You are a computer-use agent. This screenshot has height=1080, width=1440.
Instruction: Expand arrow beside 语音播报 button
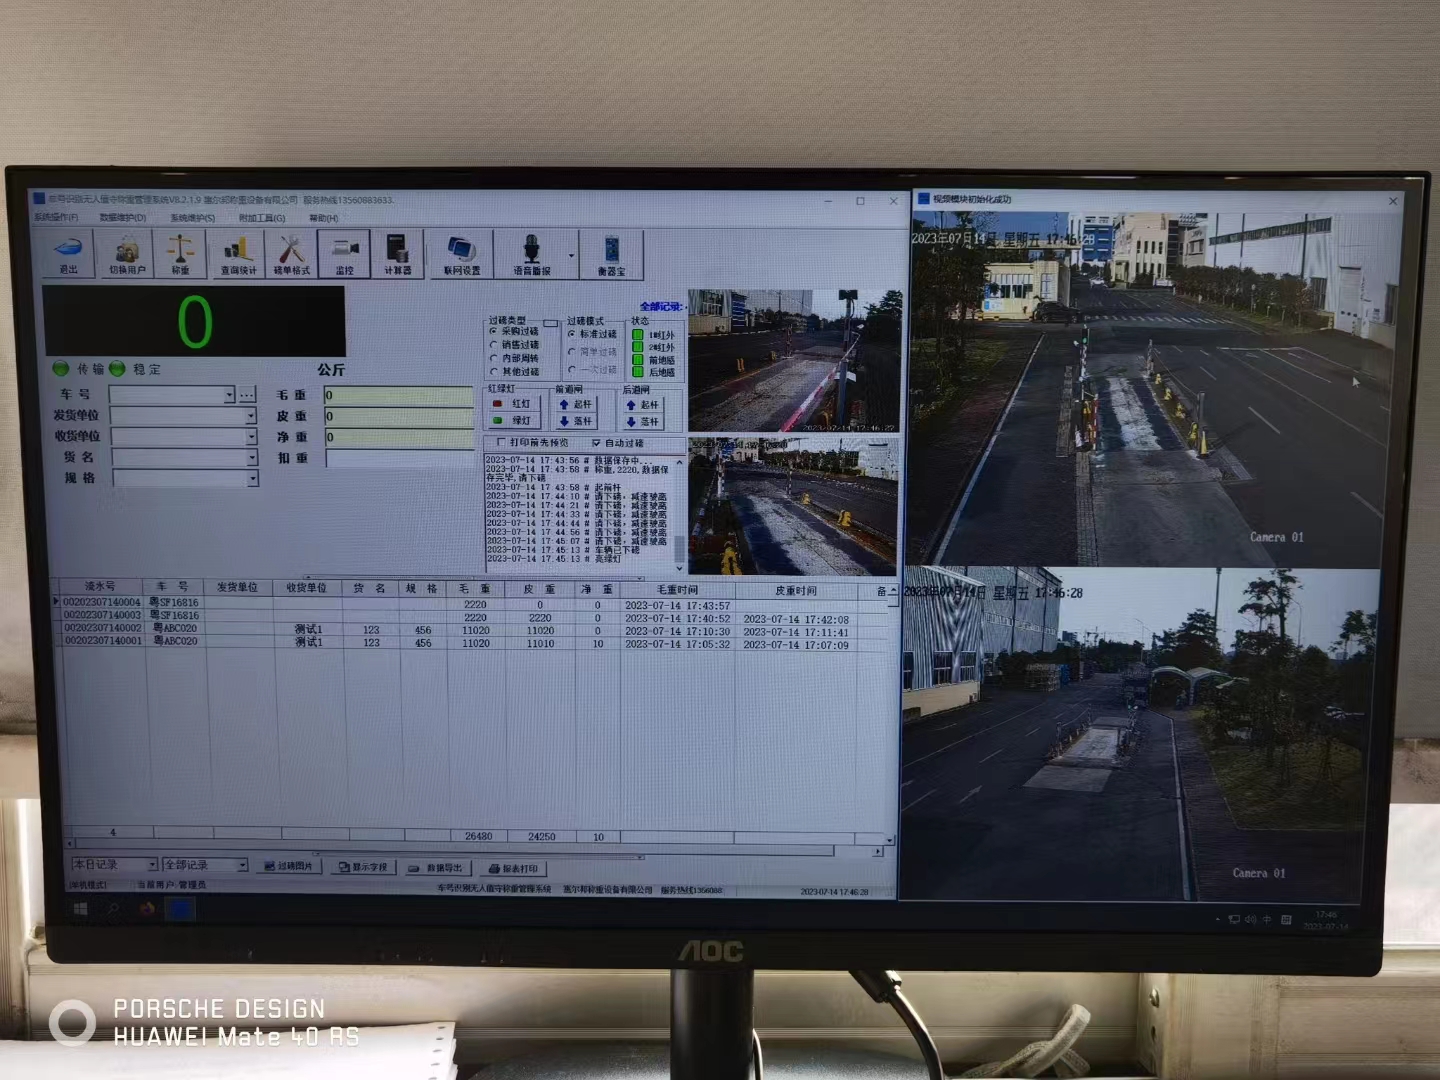pos(572,256)
